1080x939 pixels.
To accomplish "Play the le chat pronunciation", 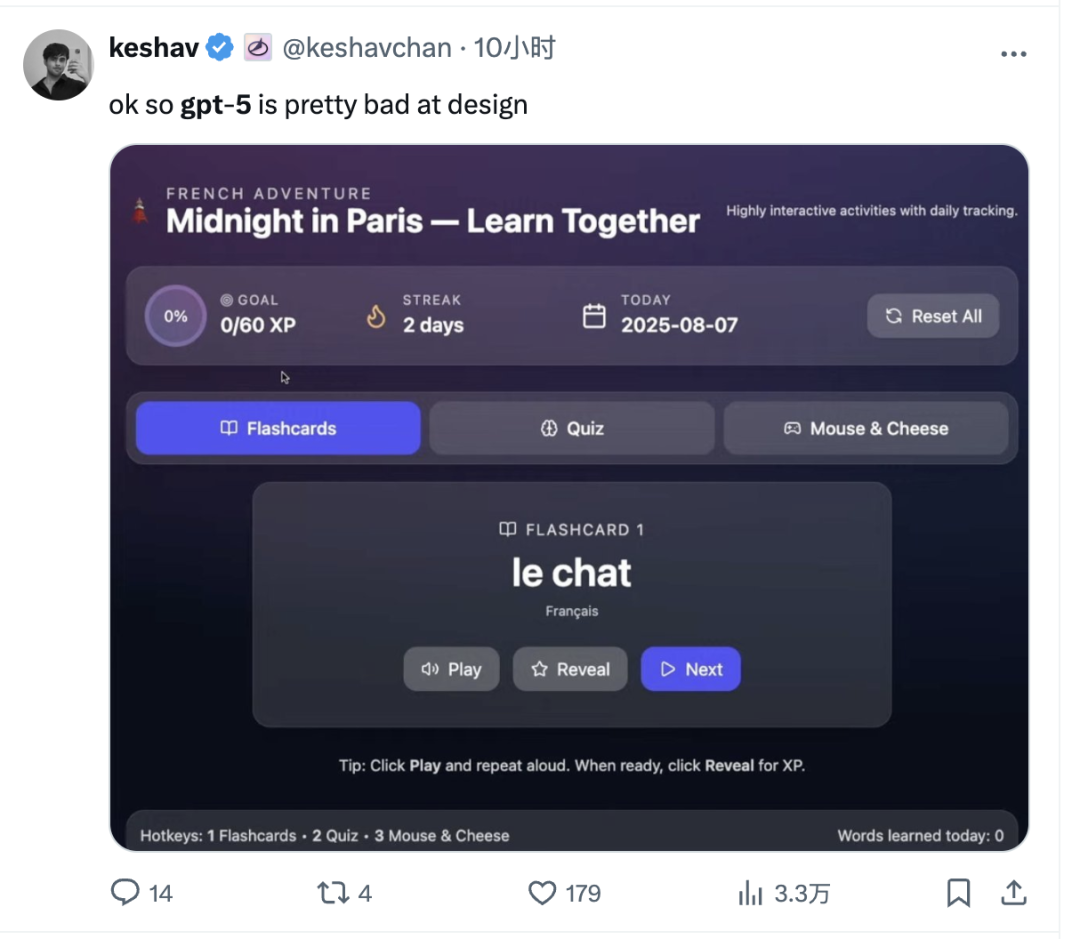I will pos(451,669).
